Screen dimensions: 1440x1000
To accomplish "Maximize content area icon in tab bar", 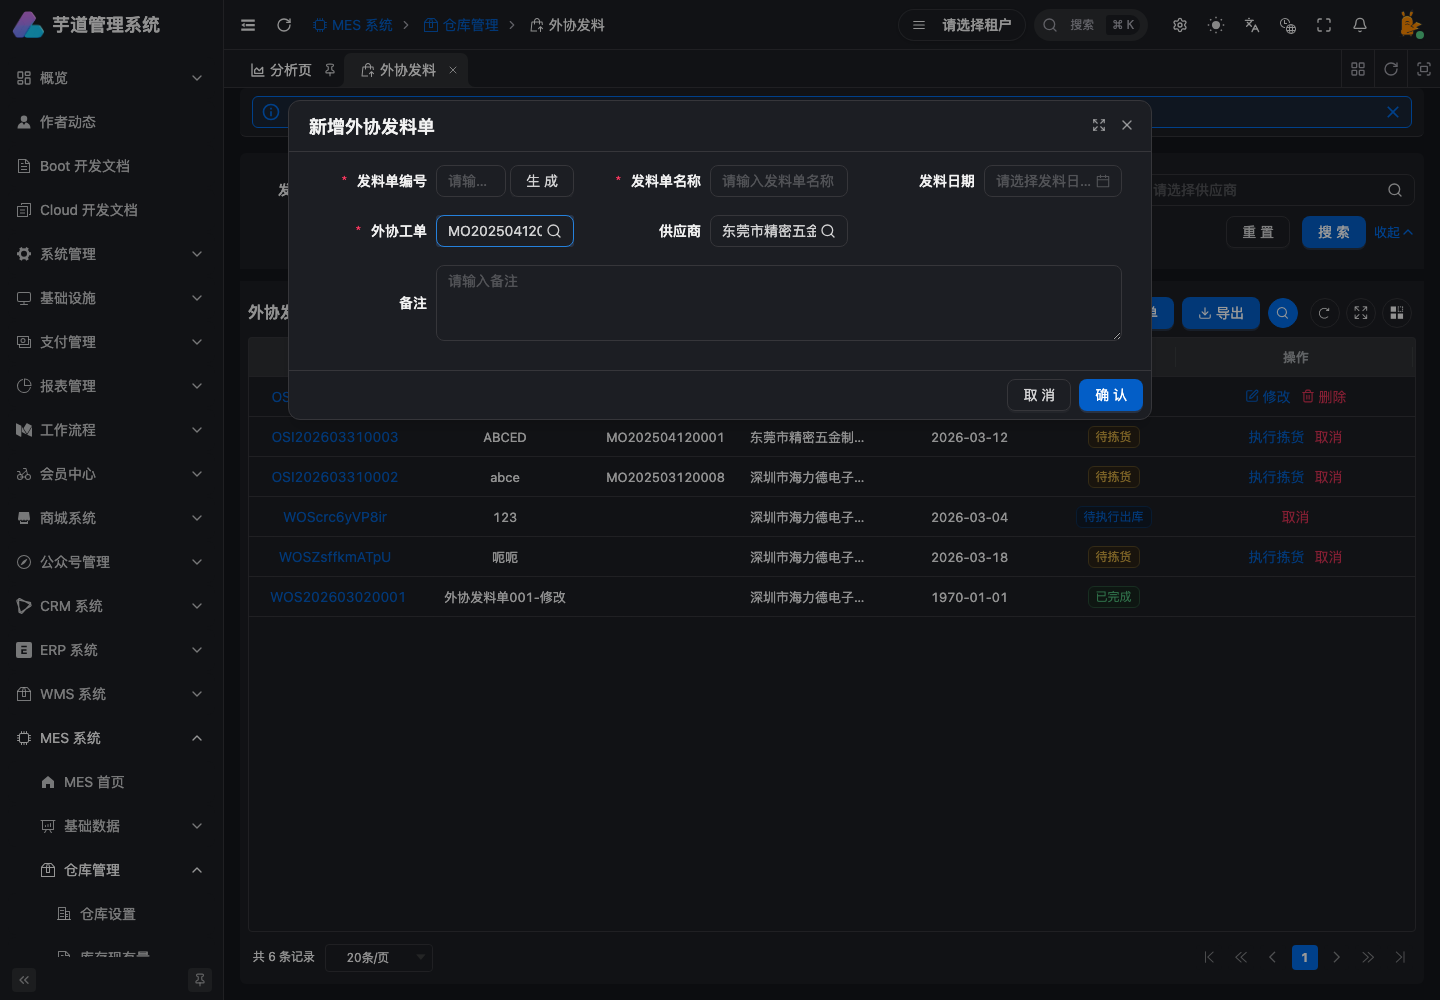I will [1424, 69].
